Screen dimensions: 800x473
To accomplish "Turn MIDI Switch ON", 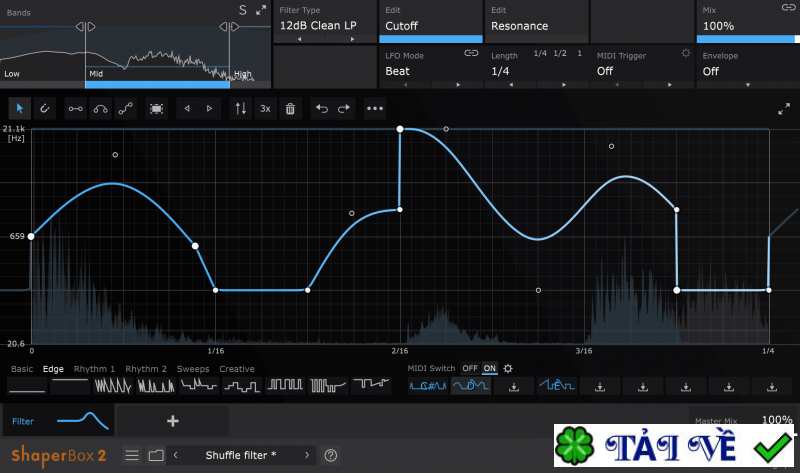I will tap(490, 368).
